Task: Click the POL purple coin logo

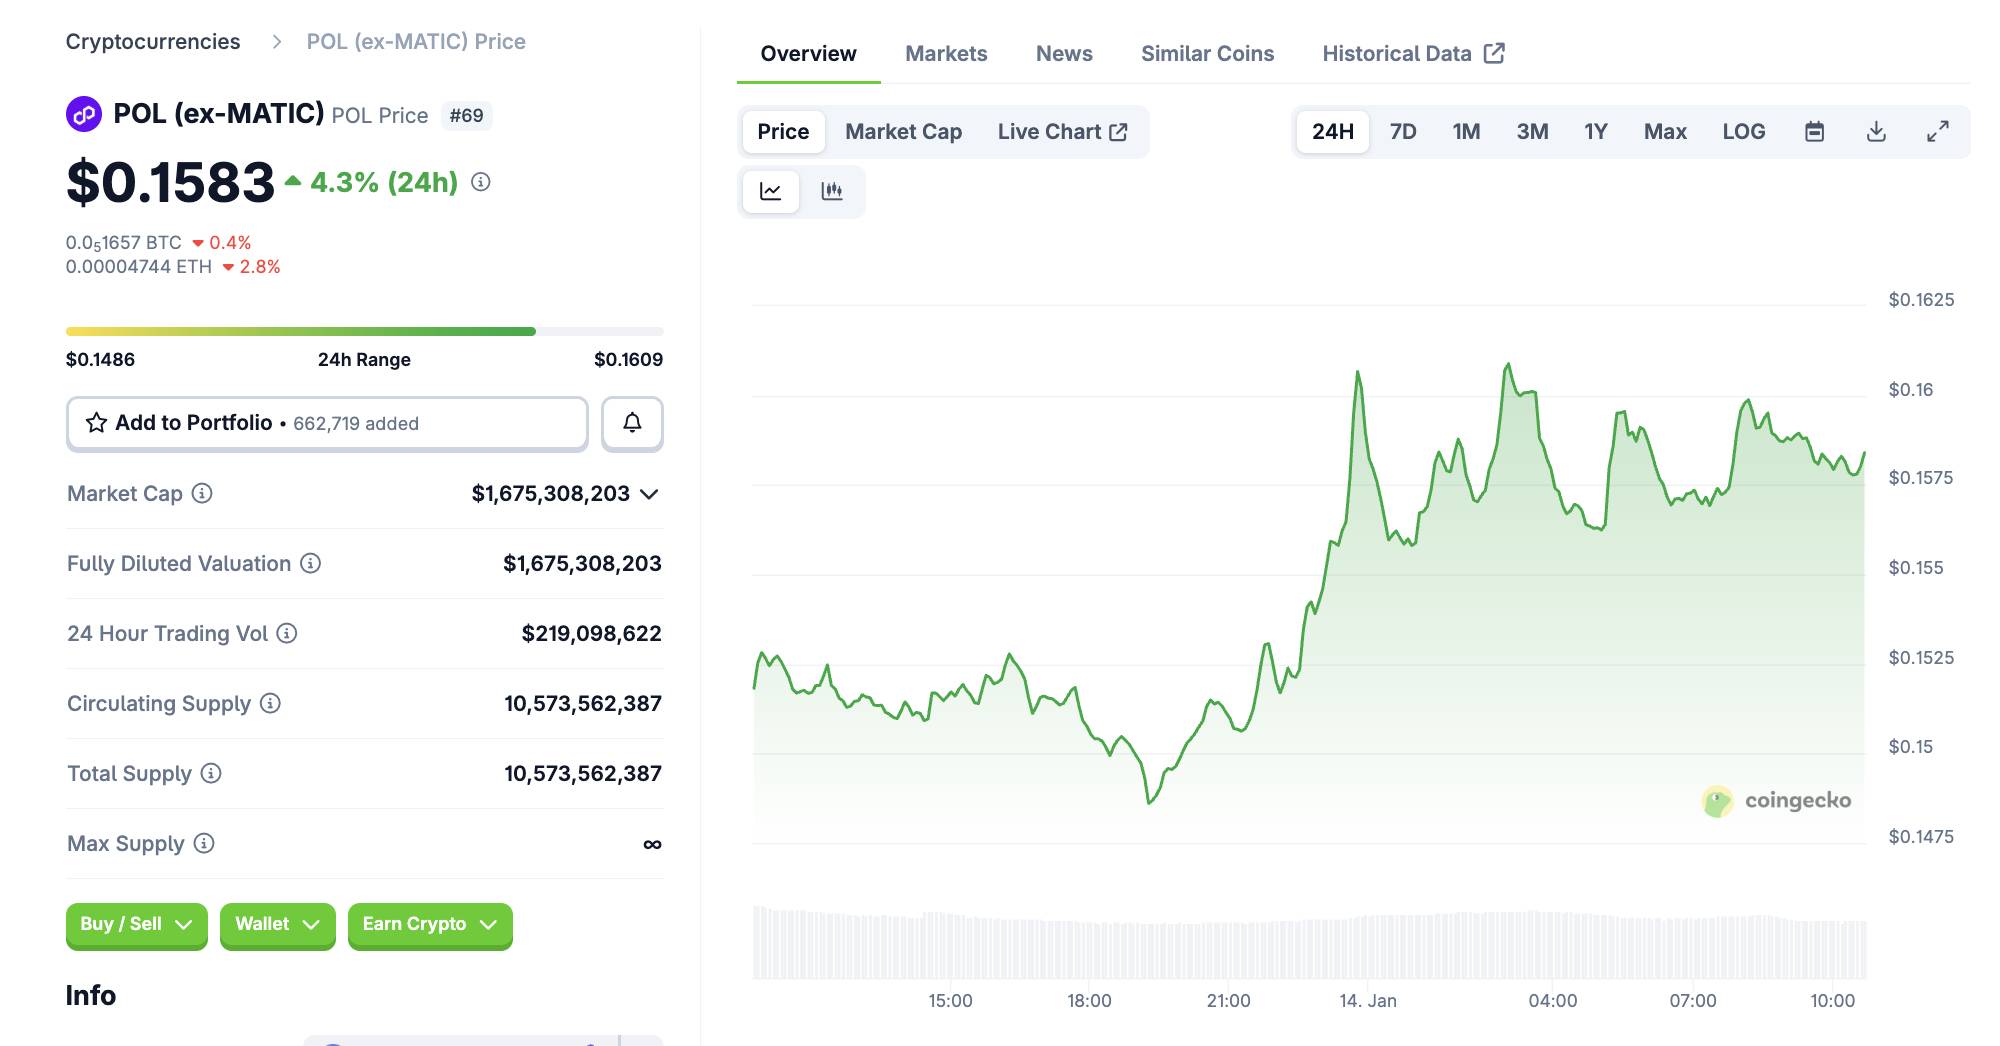Action: tap(84, 114)
